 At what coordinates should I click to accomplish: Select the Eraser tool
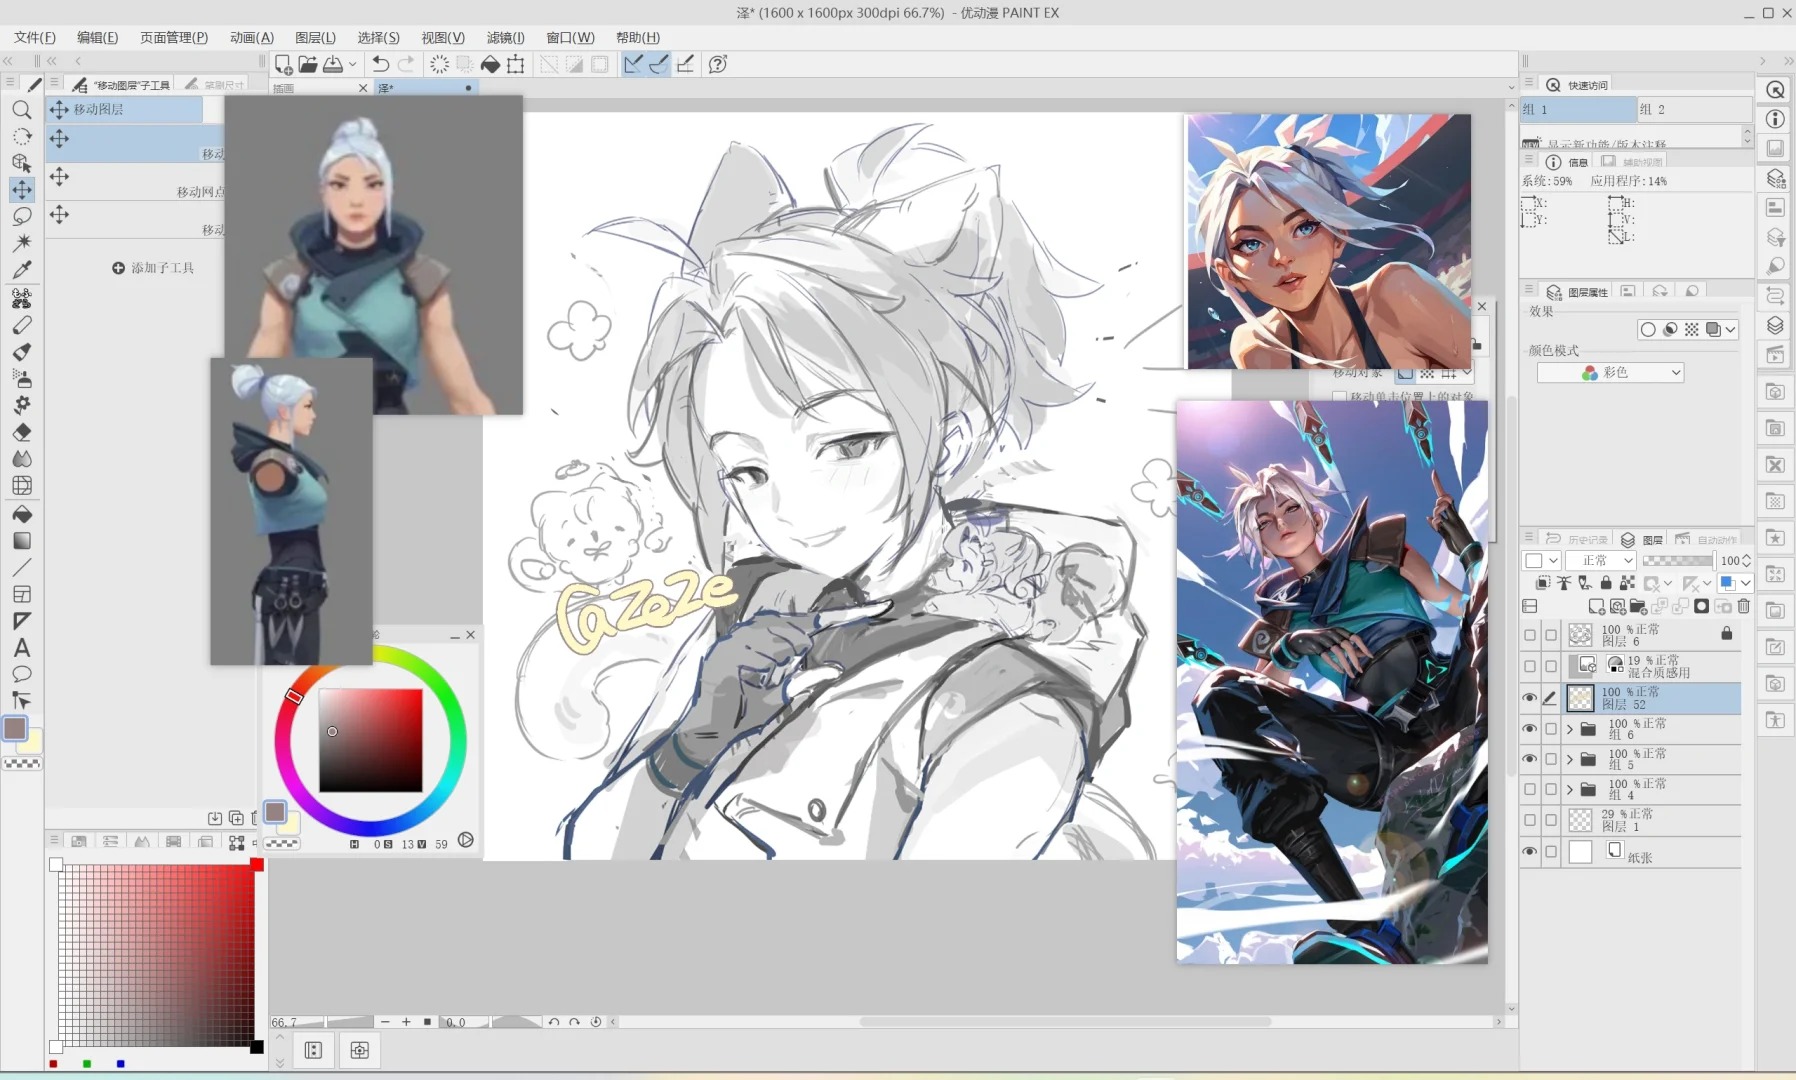pos(22,432)
